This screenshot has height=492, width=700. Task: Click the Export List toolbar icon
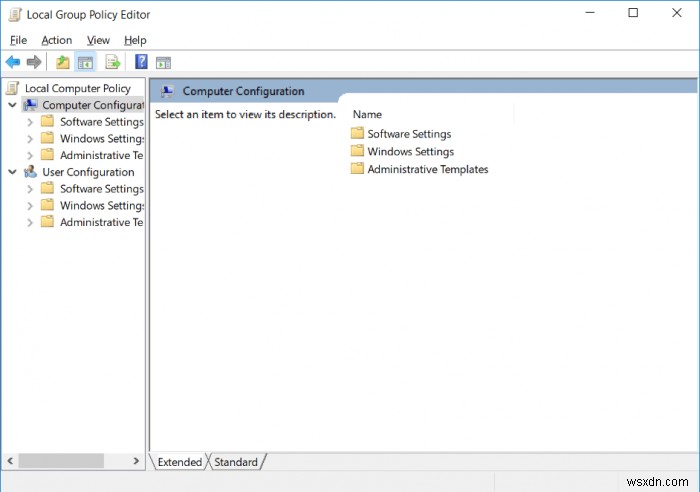(112, 62)
